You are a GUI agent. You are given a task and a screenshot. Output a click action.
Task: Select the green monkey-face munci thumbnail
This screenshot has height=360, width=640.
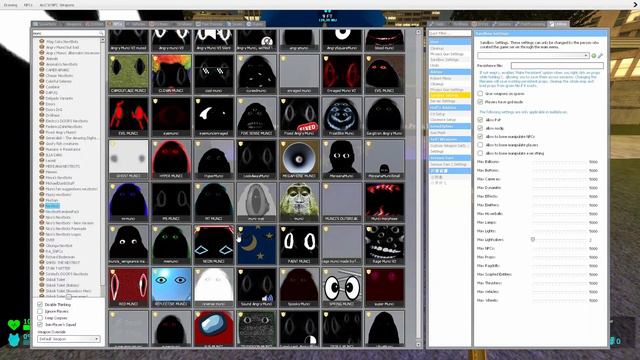(299, 202)
